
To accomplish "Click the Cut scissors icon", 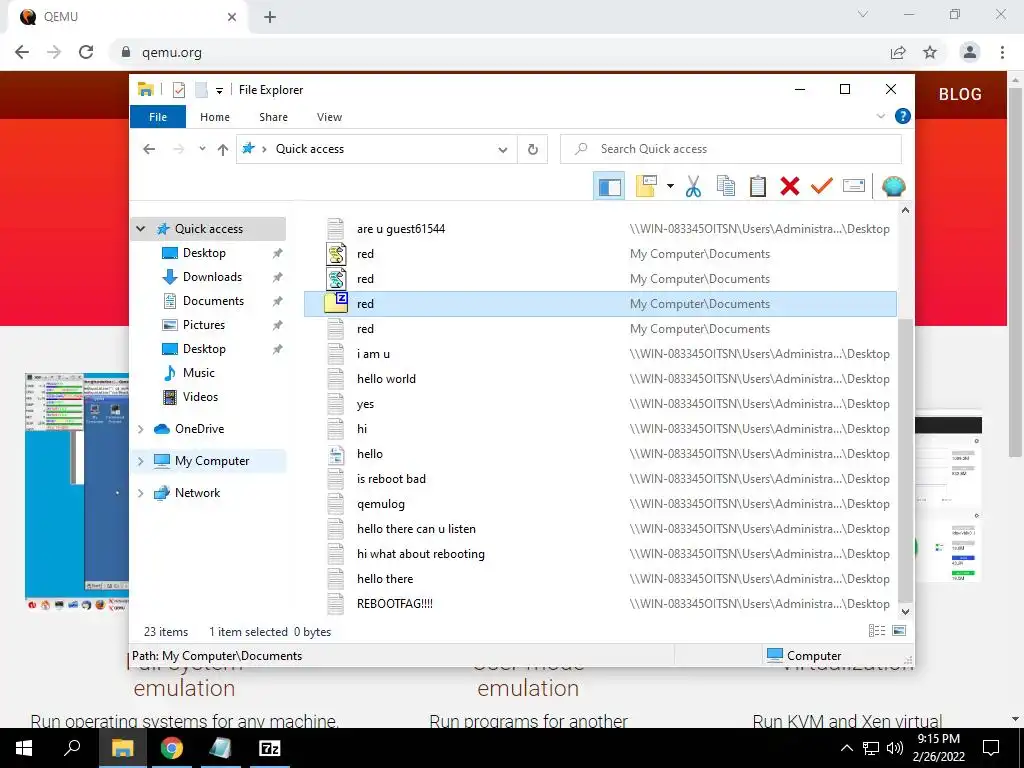I will point(693,187).
